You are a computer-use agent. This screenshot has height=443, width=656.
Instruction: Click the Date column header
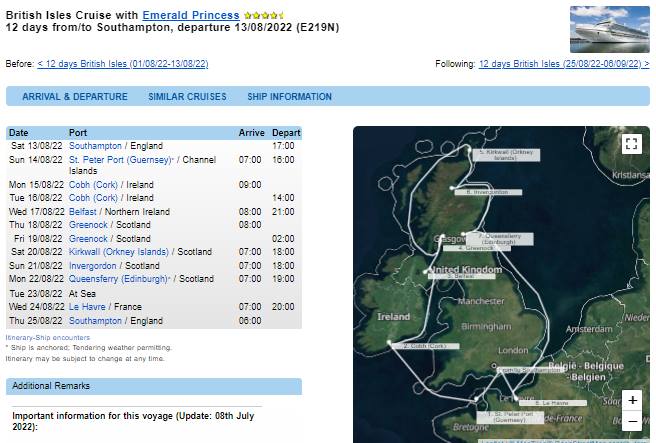point(18,133)
